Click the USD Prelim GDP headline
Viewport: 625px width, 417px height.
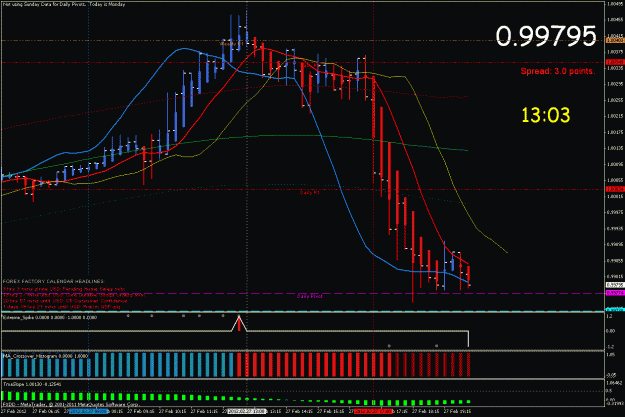[x=61, y=307]
